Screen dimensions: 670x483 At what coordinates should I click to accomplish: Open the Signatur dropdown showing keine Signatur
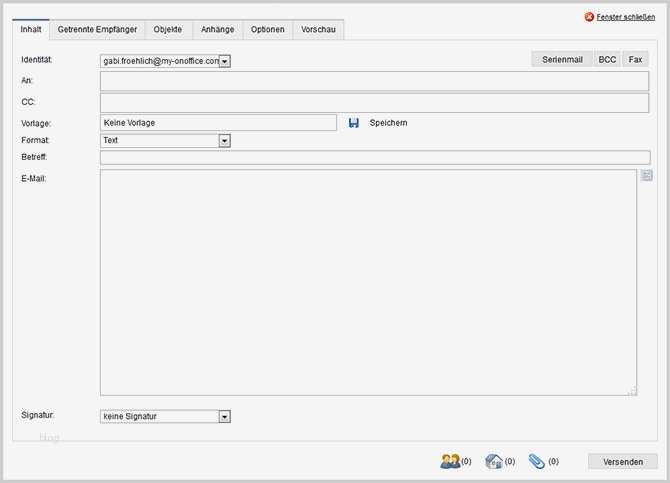(x=165, y=416)
